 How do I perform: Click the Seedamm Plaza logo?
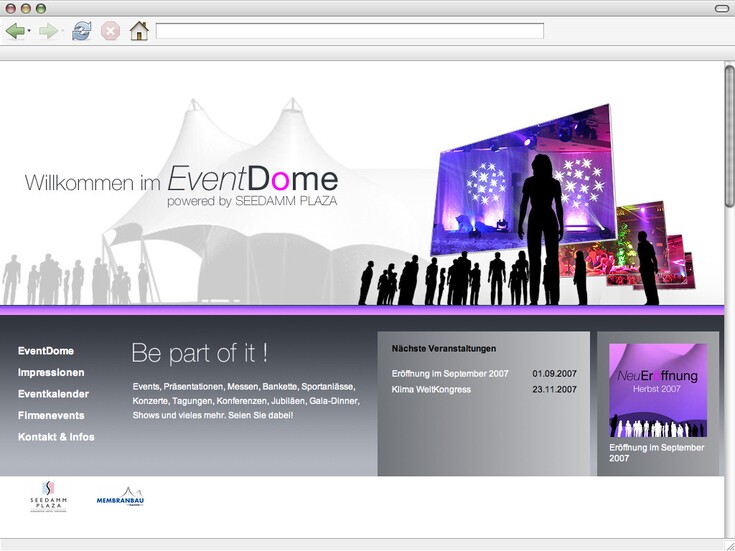point(48,497)
